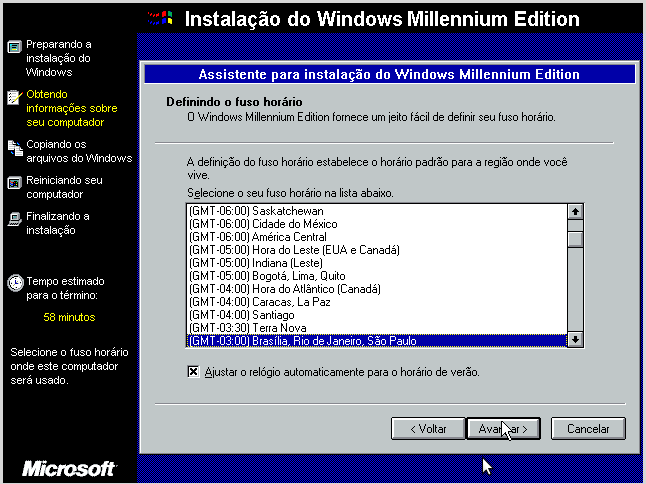Select the Terra Nova time zone
The height and width of the screenshot is (484, 646).
pos(377,328)
